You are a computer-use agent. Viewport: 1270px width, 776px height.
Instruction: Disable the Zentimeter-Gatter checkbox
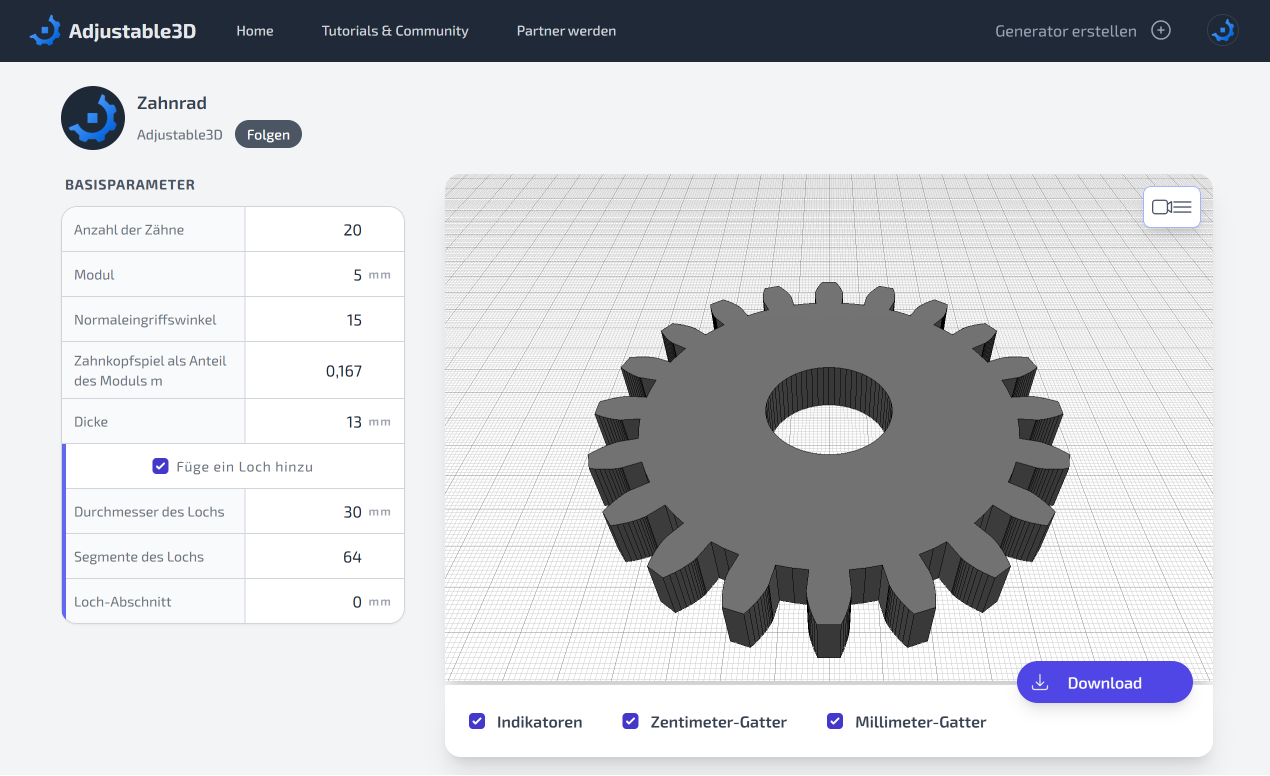coord(630,721)
